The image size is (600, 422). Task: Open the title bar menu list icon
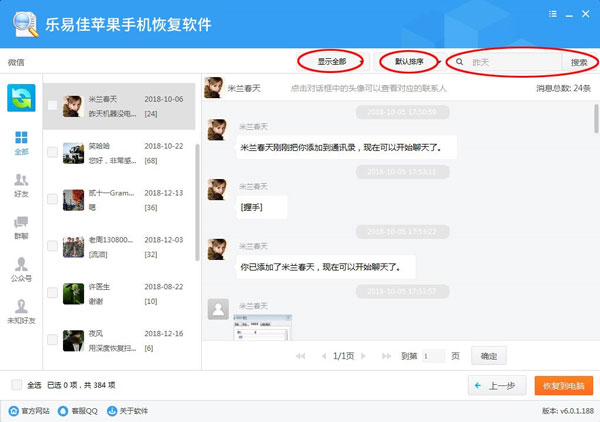point(553,14)
